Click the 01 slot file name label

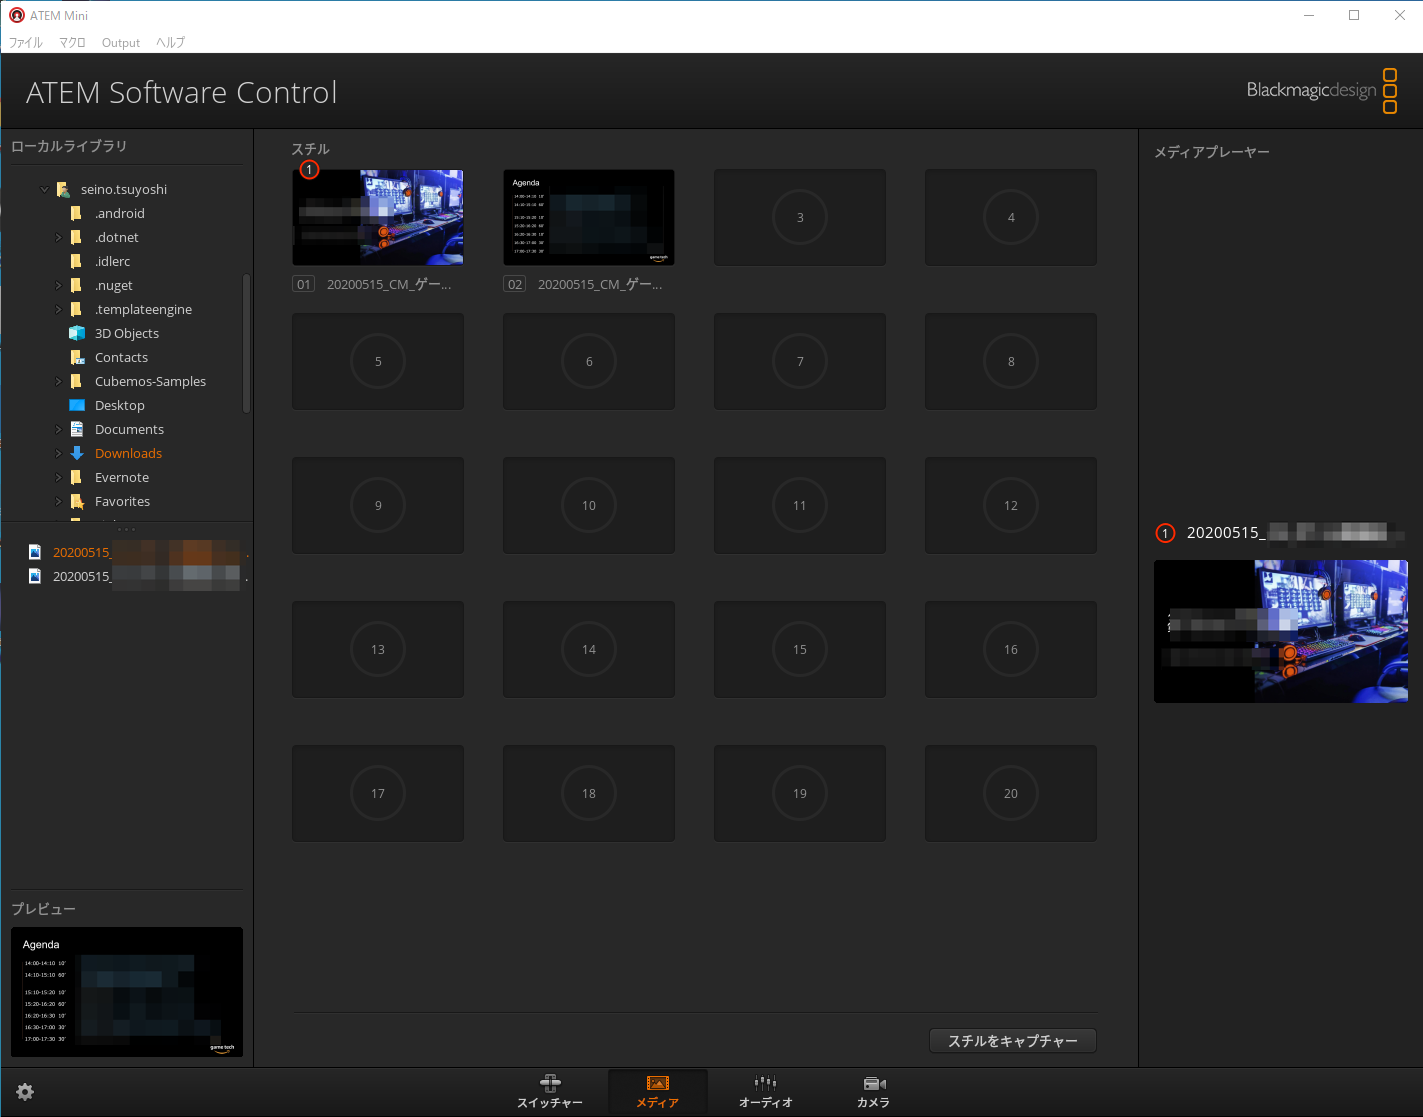(389, 285)
